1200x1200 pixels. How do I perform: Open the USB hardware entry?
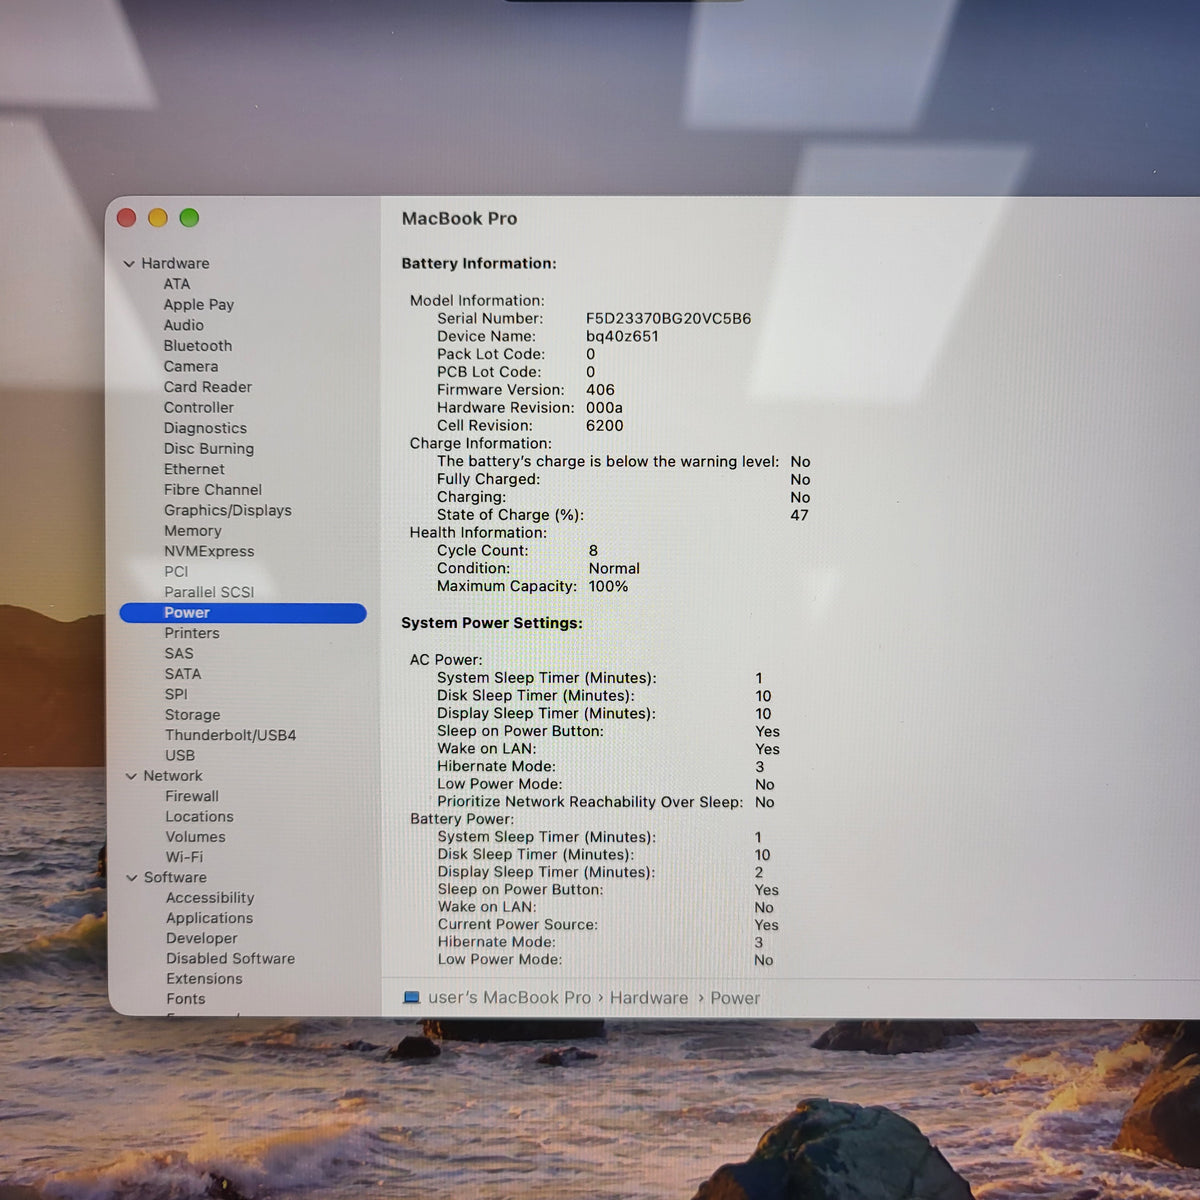pyautogui.click(x=180, y=756)
